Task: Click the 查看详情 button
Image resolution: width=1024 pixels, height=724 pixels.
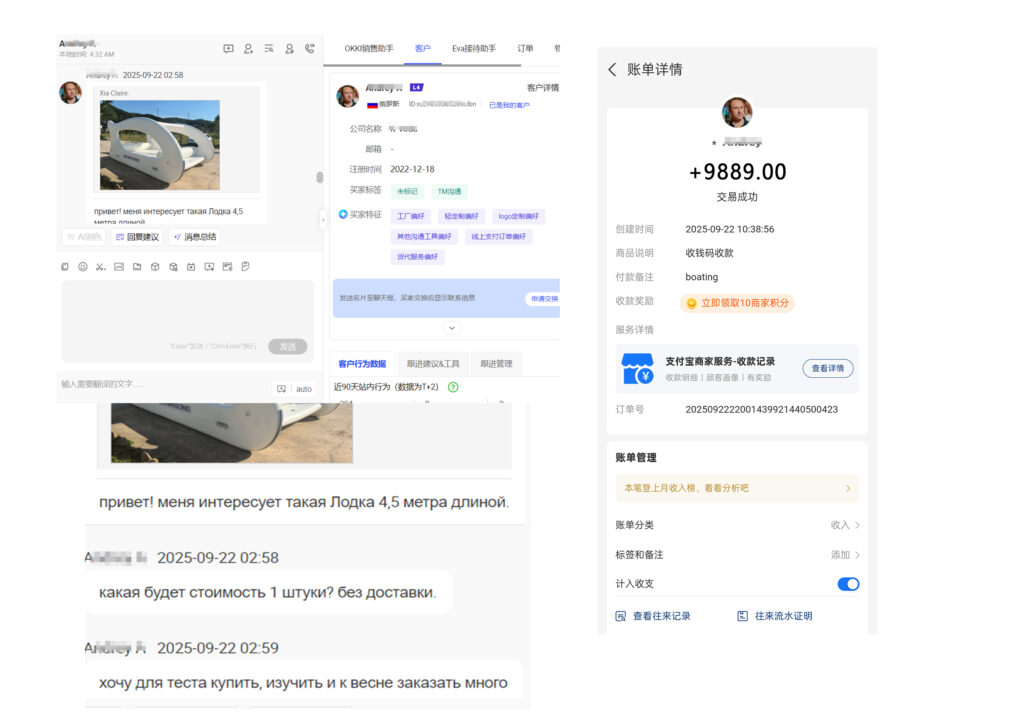Action: [827, 368]
